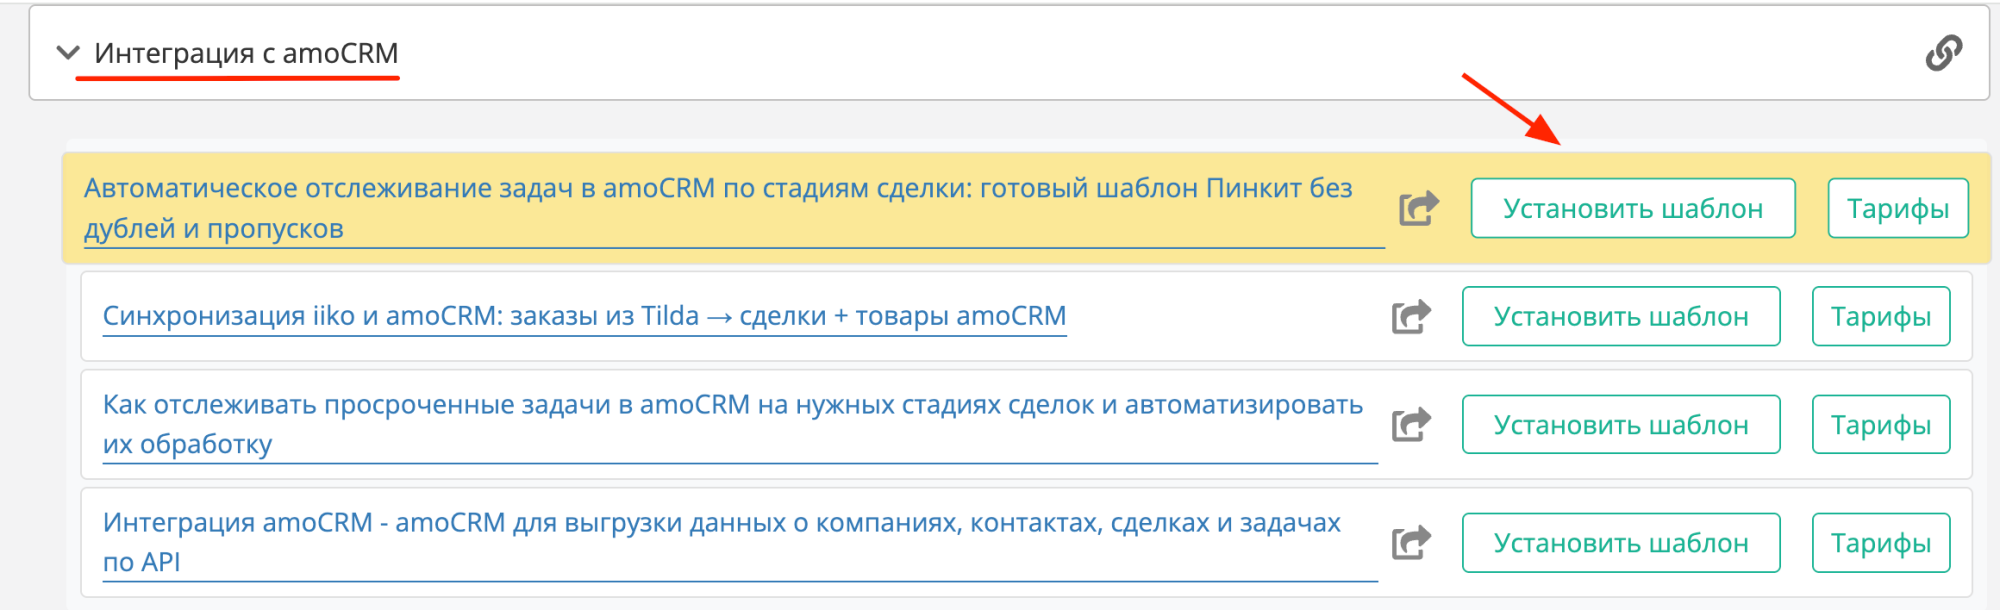Click the Интеграция с amoCRM section title

pos(246,53)
